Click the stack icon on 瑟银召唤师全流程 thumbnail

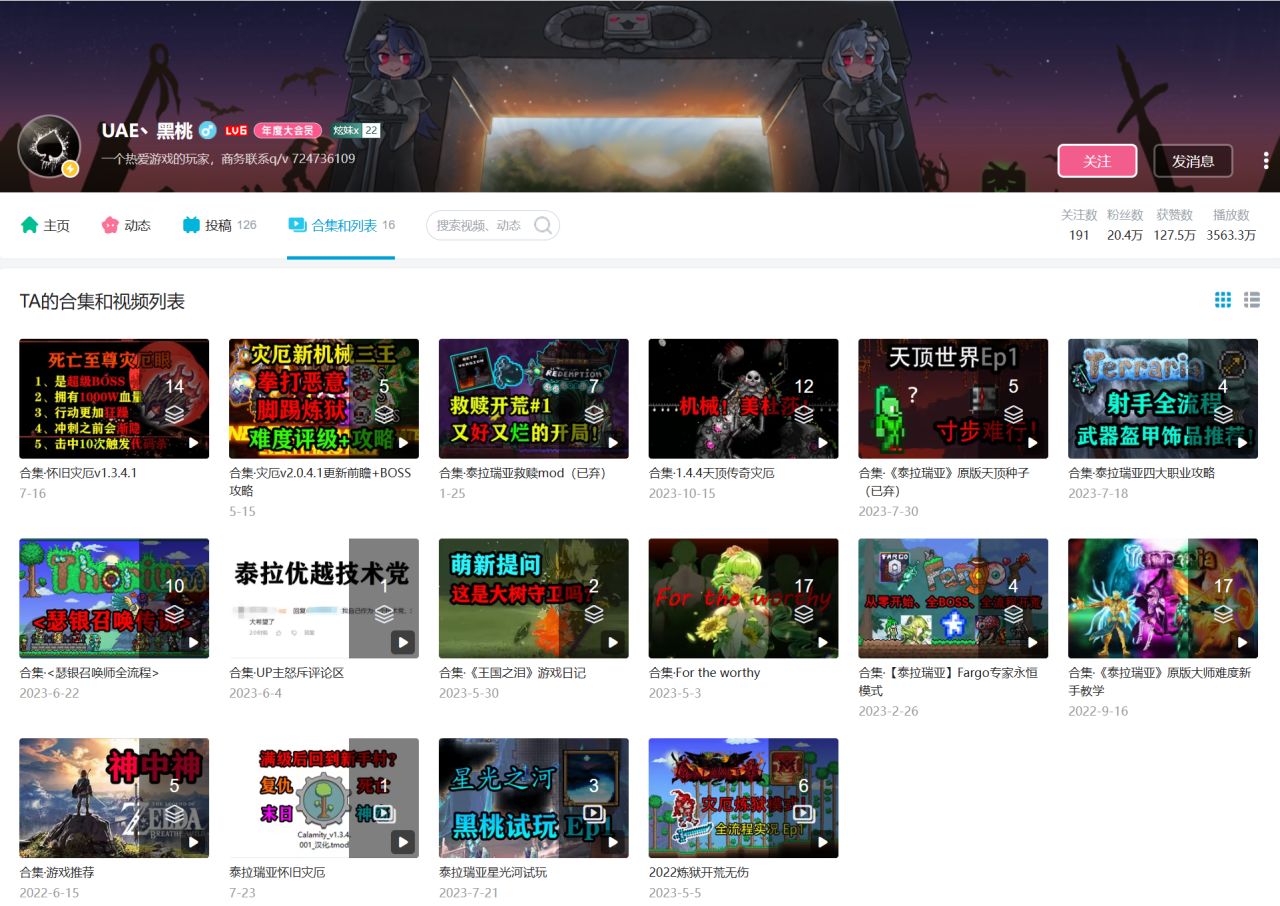click(175, 614)
